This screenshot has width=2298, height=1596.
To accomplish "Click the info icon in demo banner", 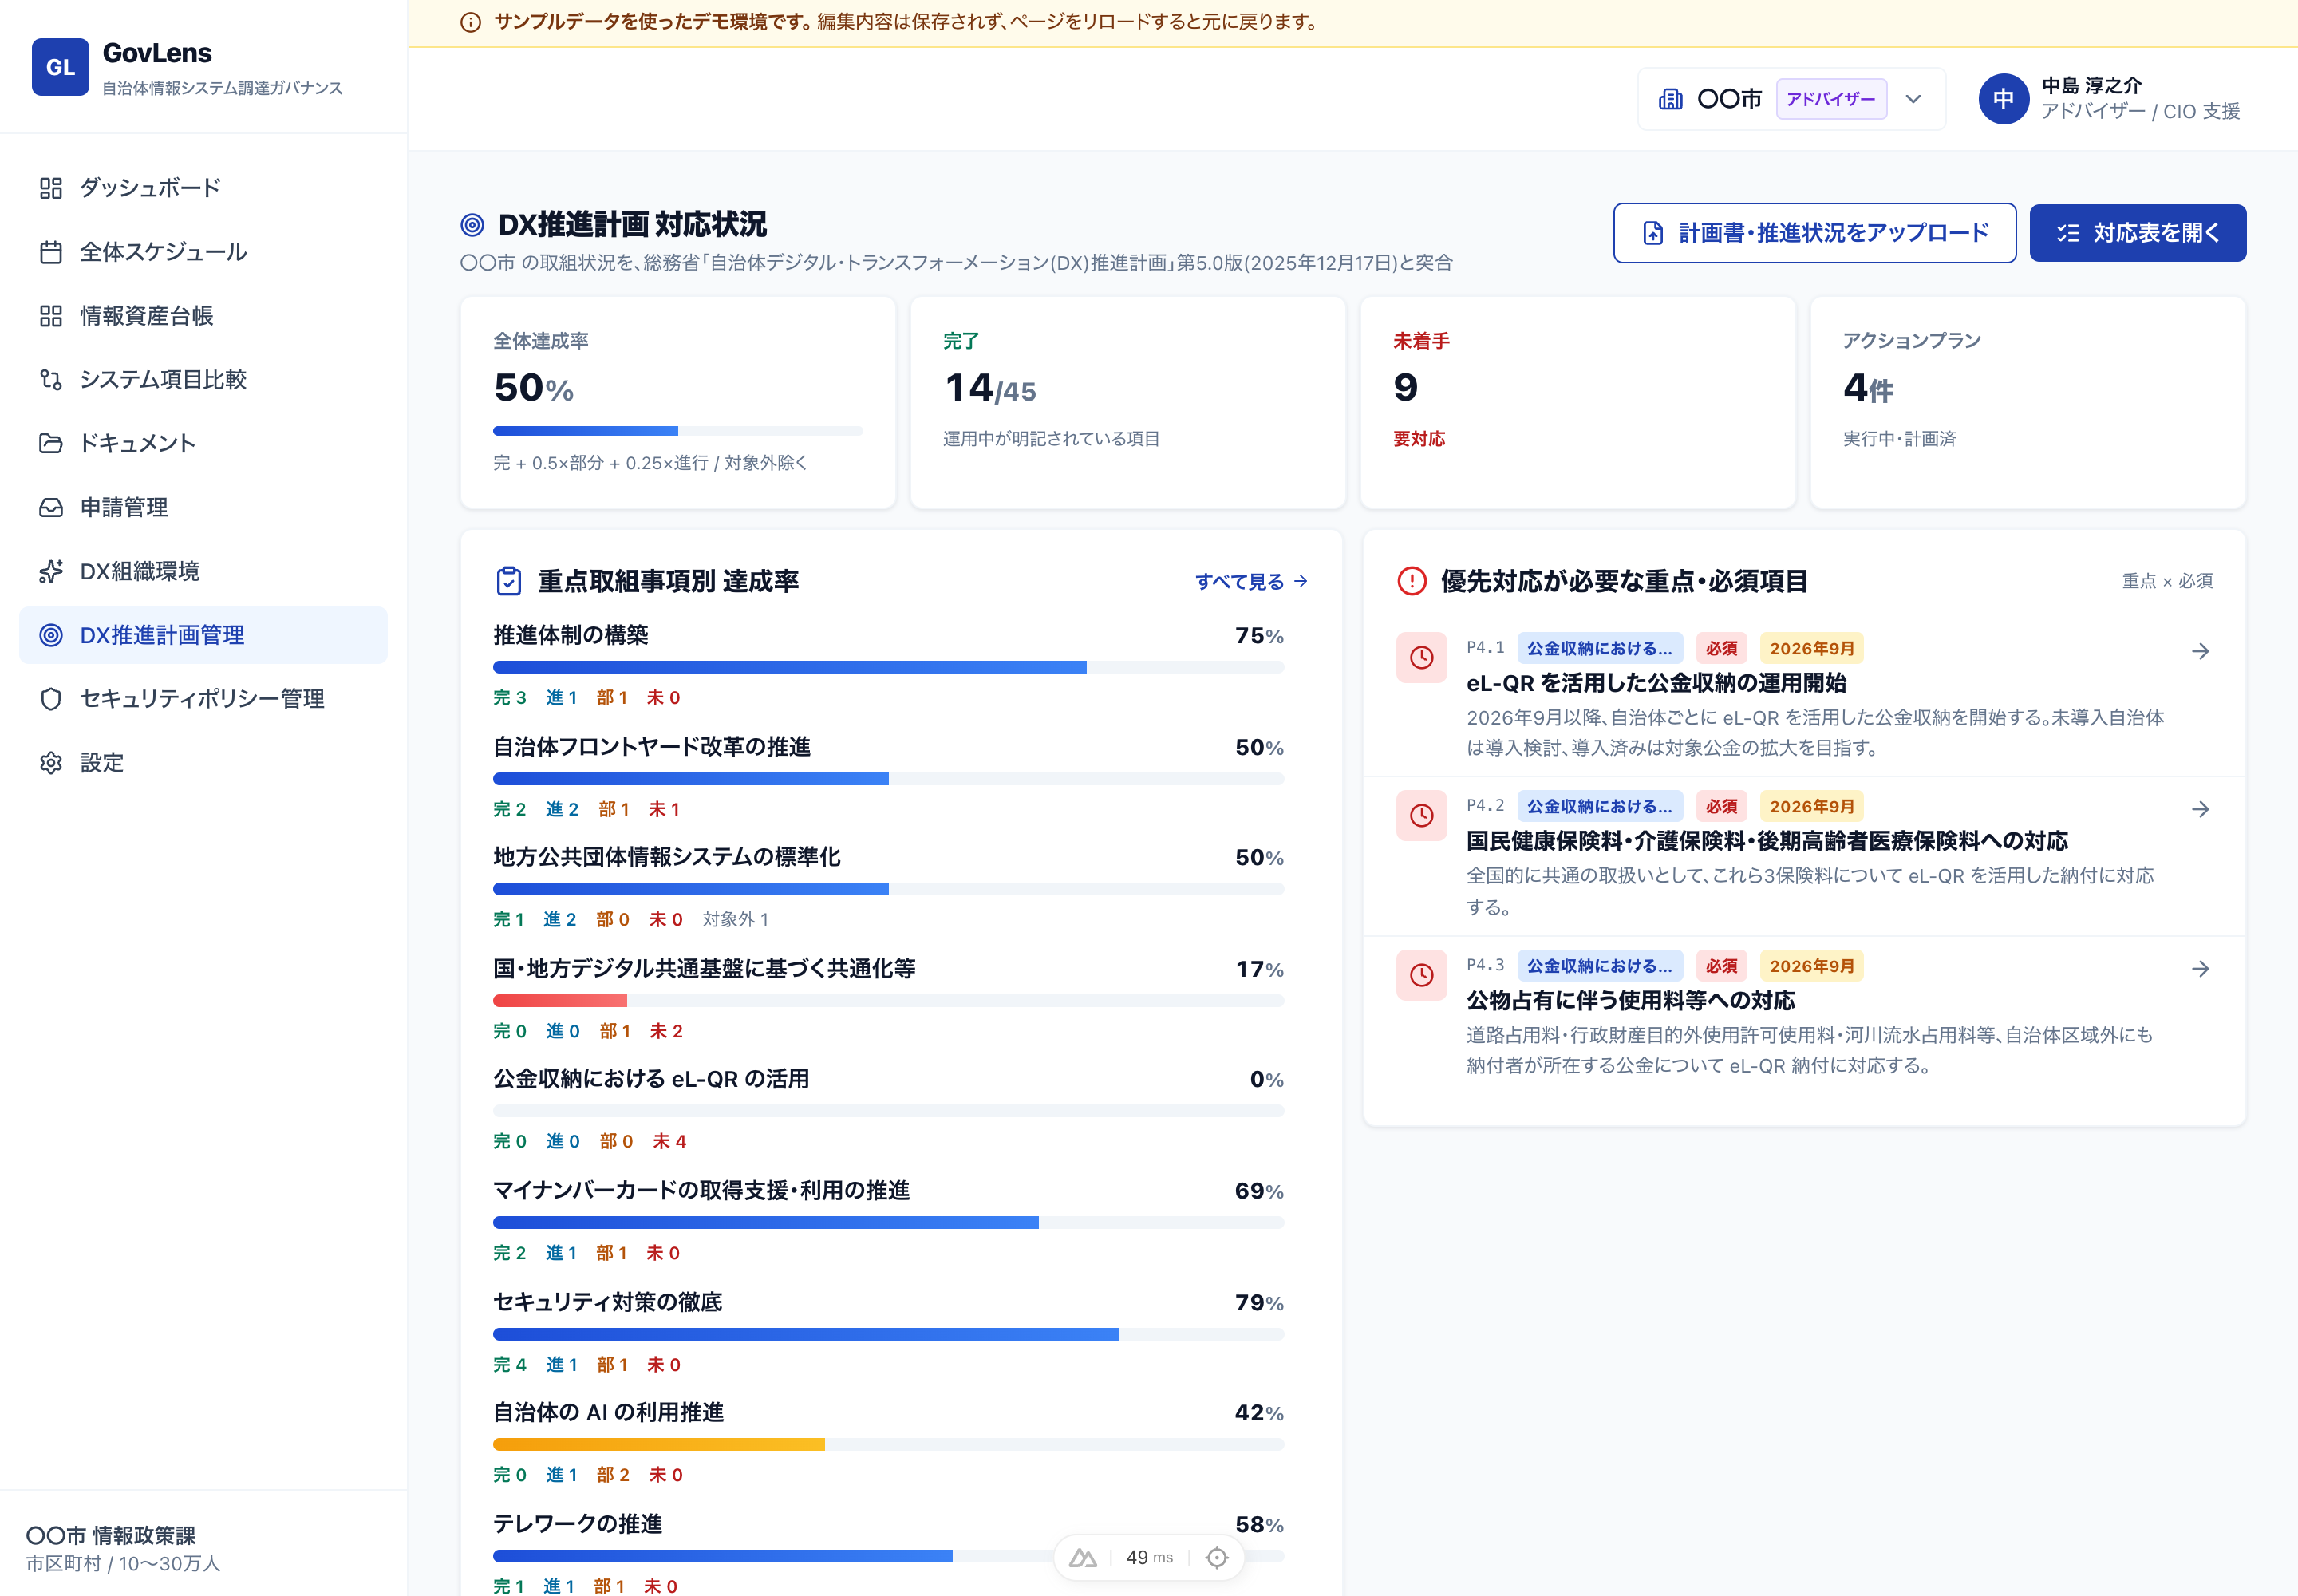I will point(470,22).
